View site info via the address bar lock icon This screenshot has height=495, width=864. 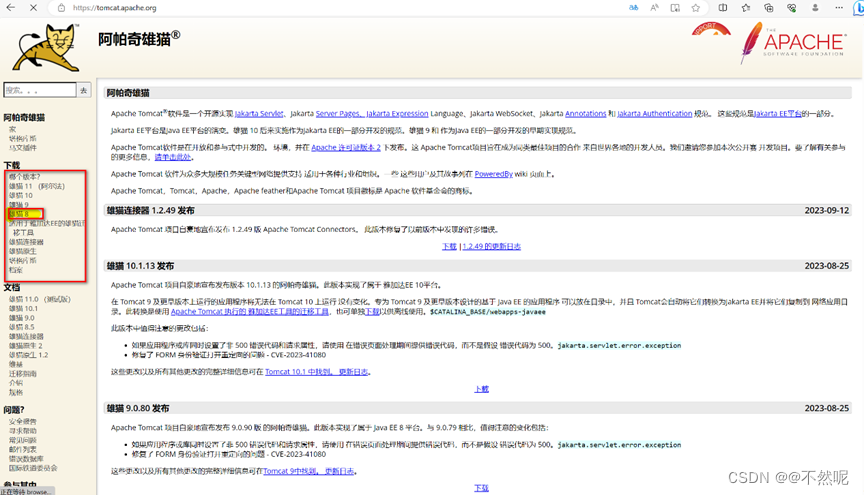coord(62,8)
